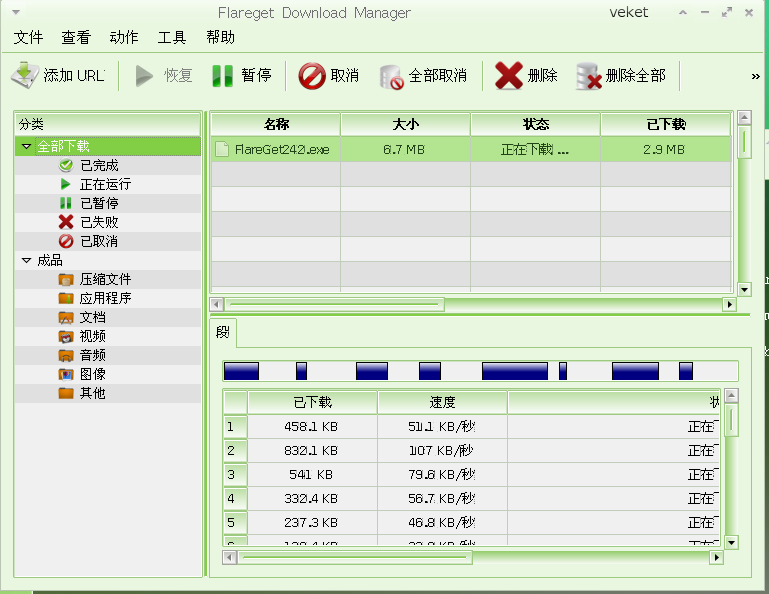Image resolution: width=769 pixels, height=594 pixels.
Task: Sort downloads by 状态 column header
Action: pos(536,124)
